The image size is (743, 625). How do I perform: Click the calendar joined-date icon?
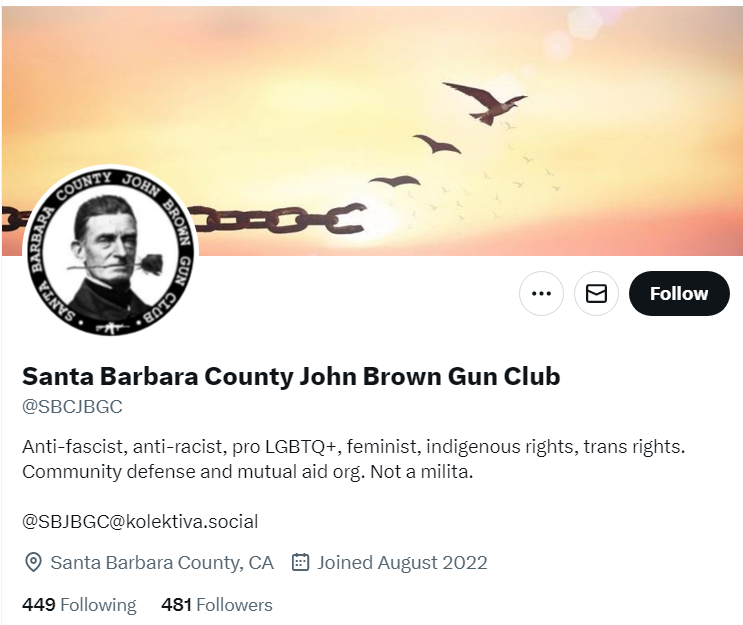click(300, 562)
